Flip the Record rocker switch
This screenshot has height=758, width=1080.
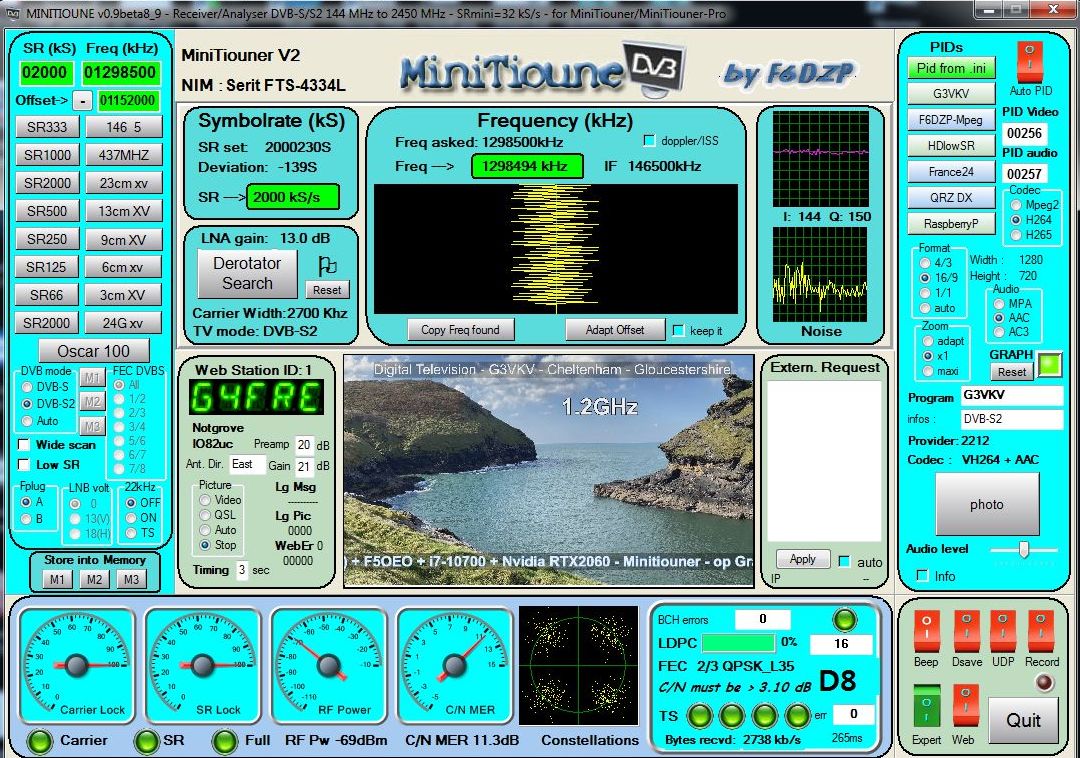tap(1041, 631)
